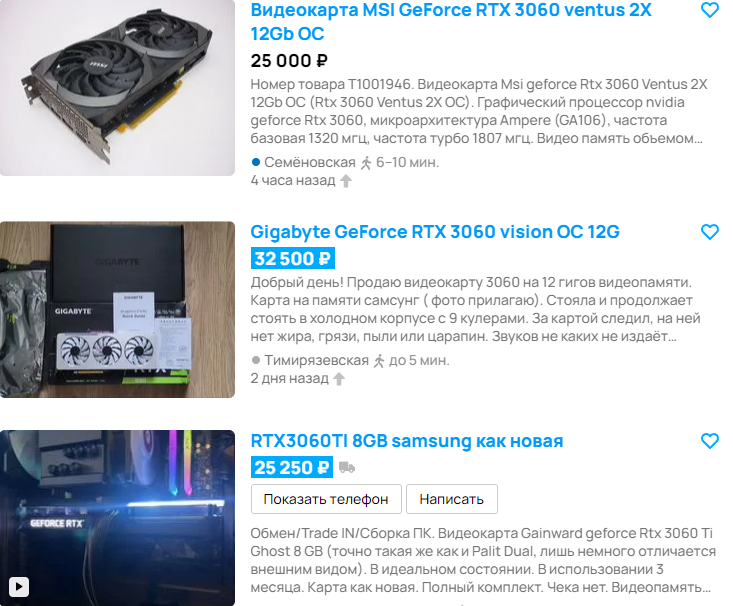Favorite the MSI RTX 3060 Ventus listing
Screen dimensions: 733x606
pos(710,10)
